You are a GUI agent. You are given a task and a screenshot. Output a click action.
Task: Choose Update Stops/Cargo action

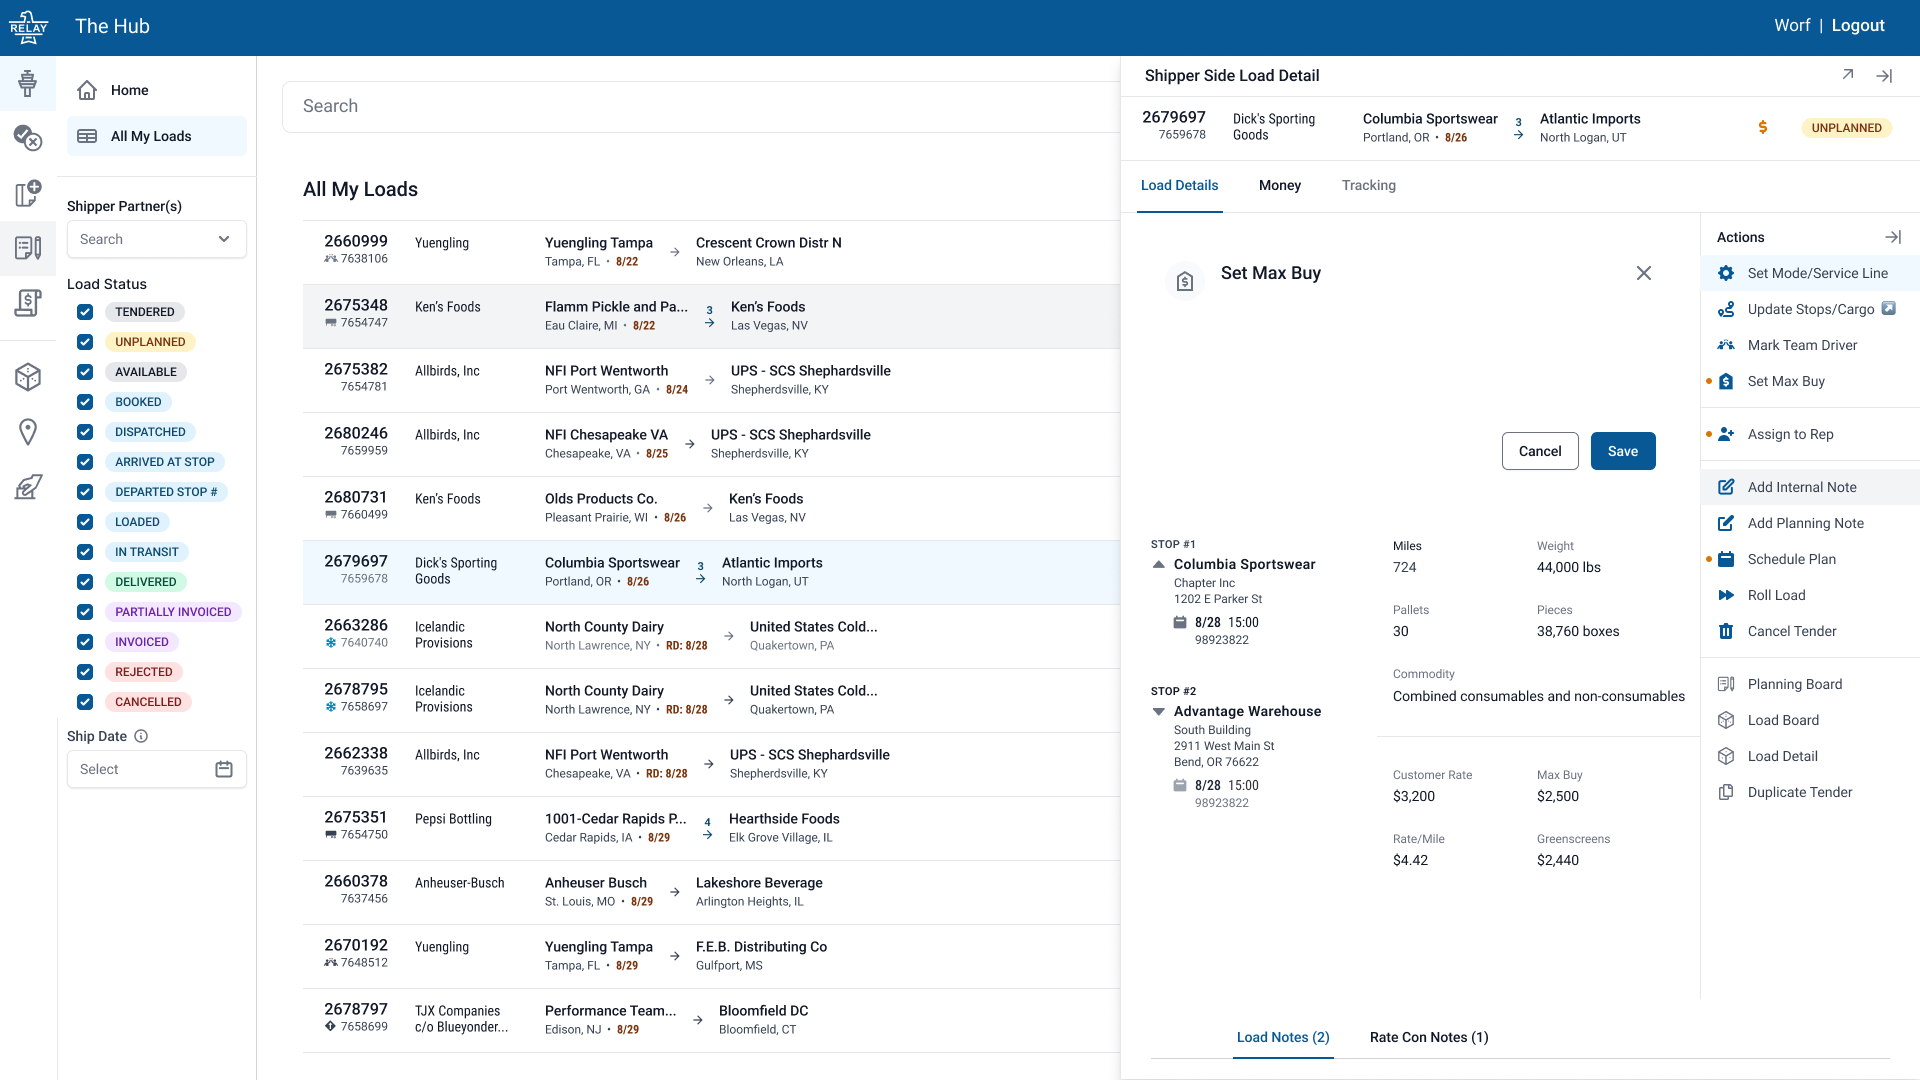pyautogui.click(x=1810, y=309)
